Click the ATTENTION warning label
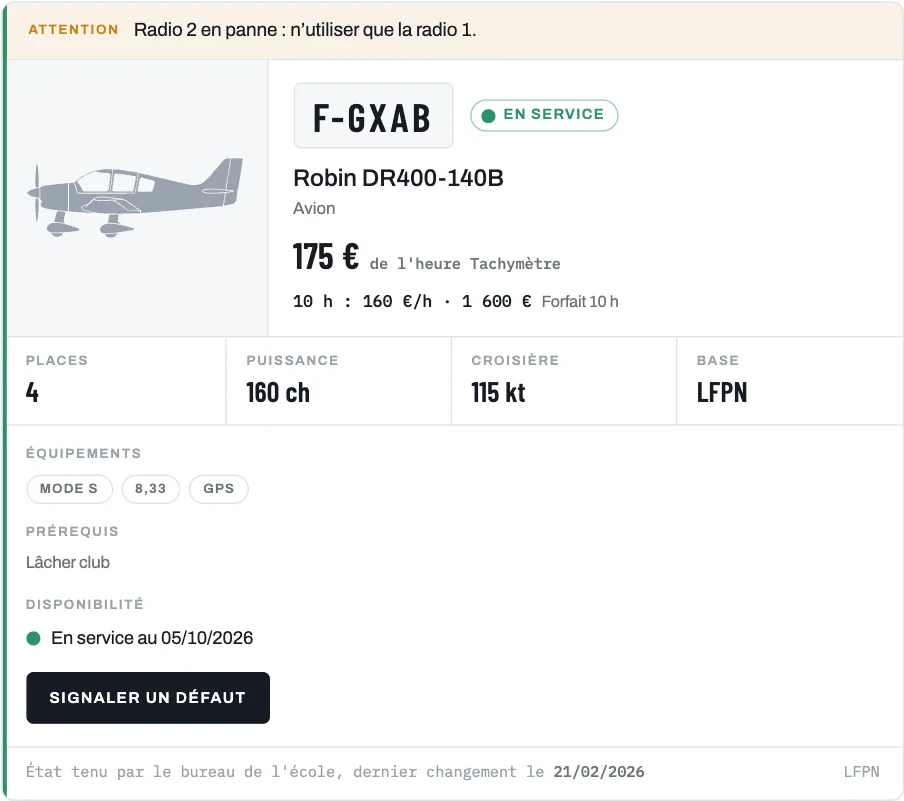 tap(73, 29)
